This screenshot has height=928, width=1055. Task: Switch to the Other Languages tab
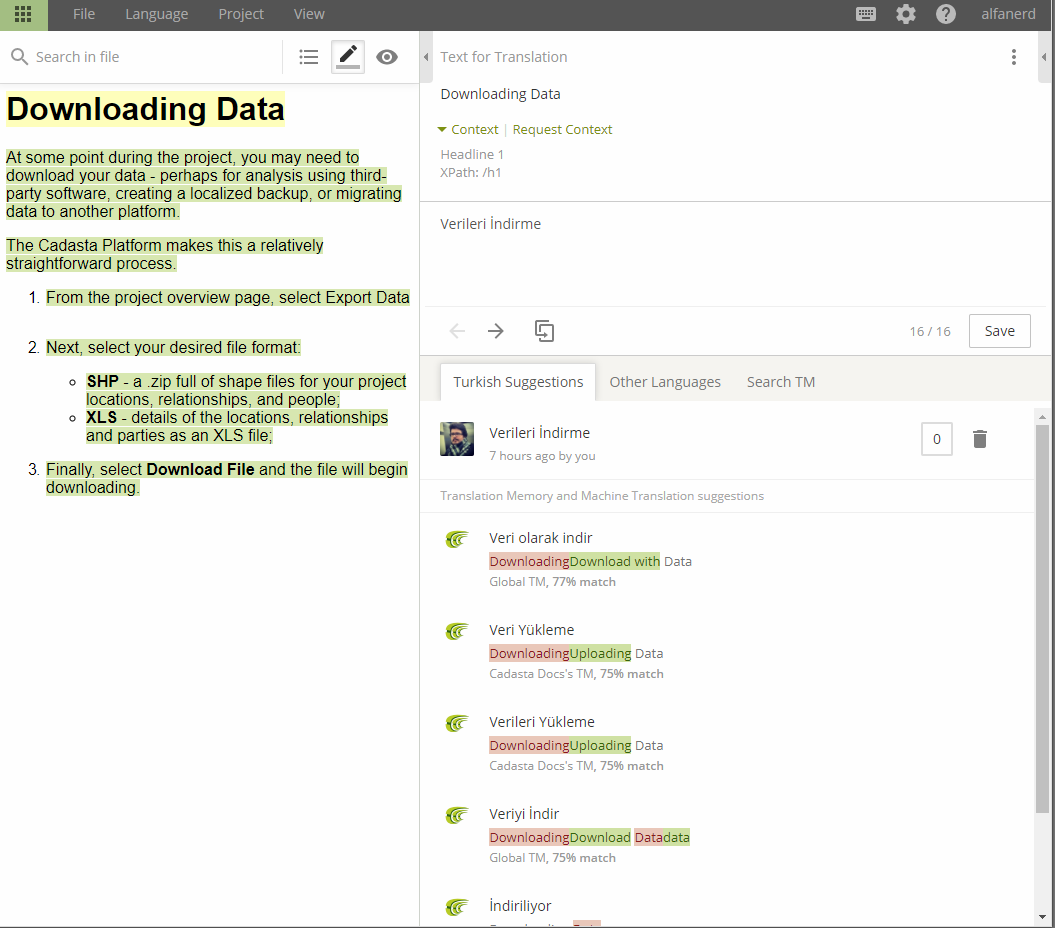[x=664, y=381]
